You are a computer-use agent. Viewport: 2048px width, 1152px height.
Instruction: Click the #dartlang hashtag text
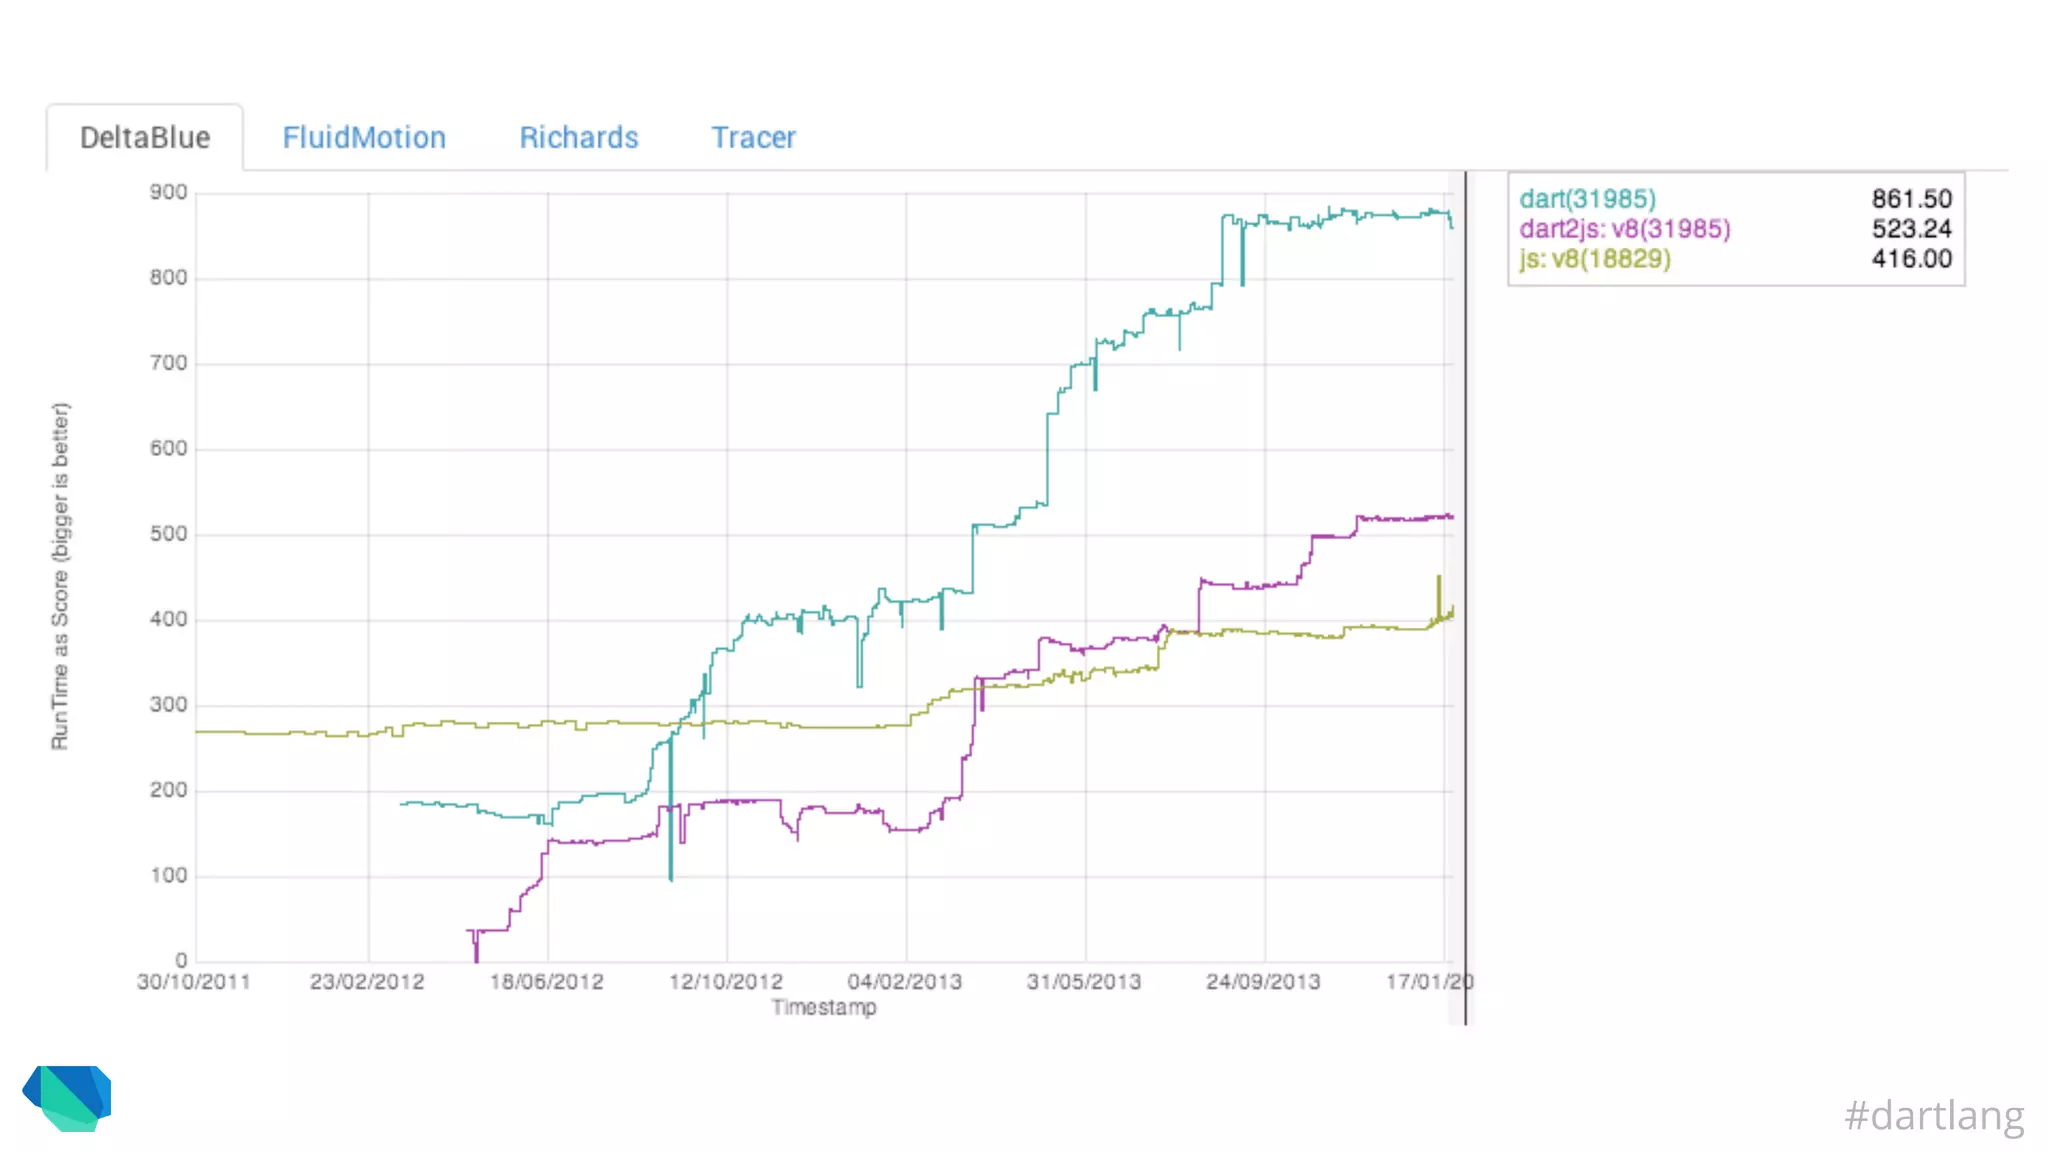(x=1933, y=1115)
